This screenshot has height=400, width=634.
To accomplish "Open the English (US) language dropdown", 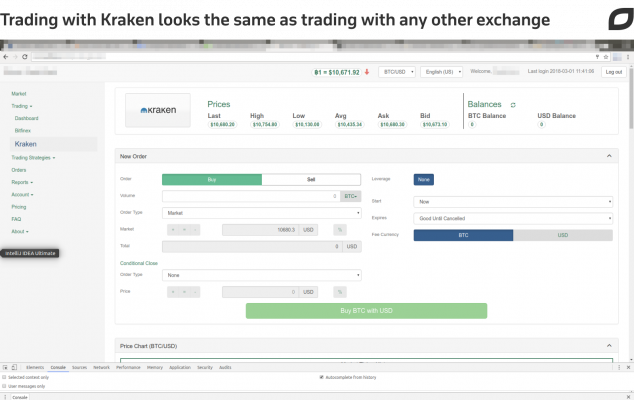I will (x=442, y=72).
